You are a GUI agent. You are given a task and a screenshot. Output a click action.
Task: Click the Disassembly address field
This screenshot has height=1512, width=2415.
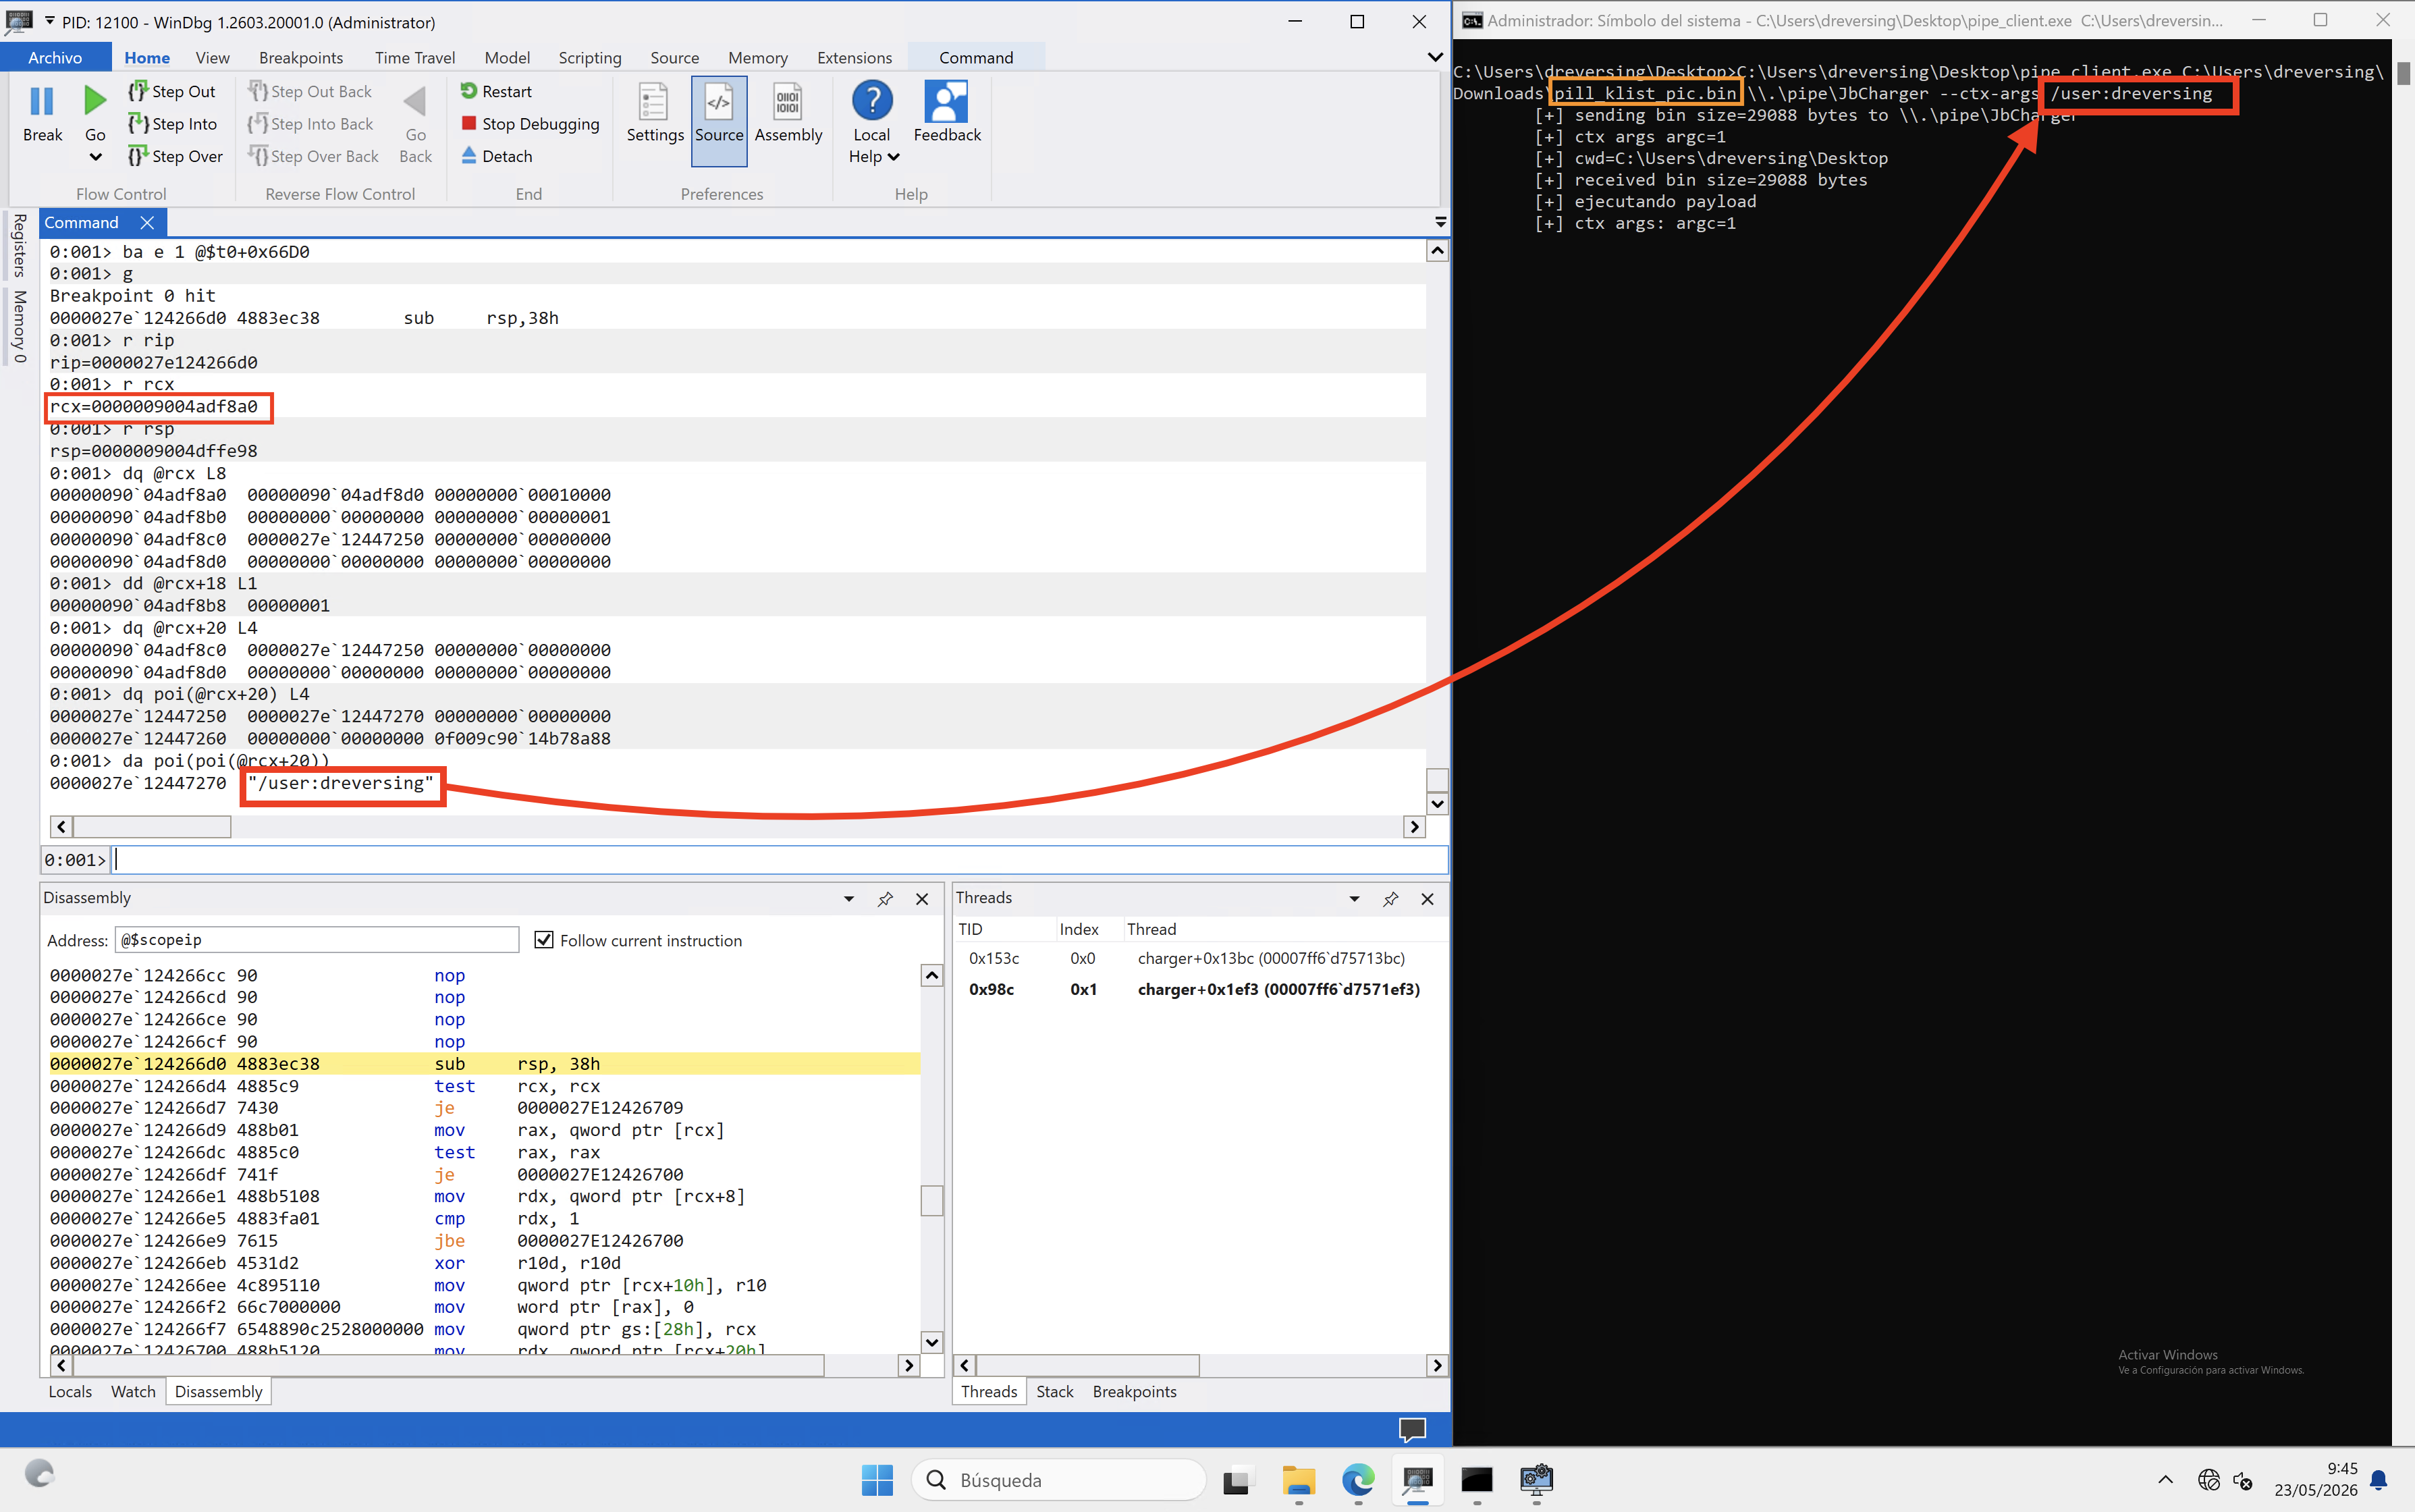317,939
